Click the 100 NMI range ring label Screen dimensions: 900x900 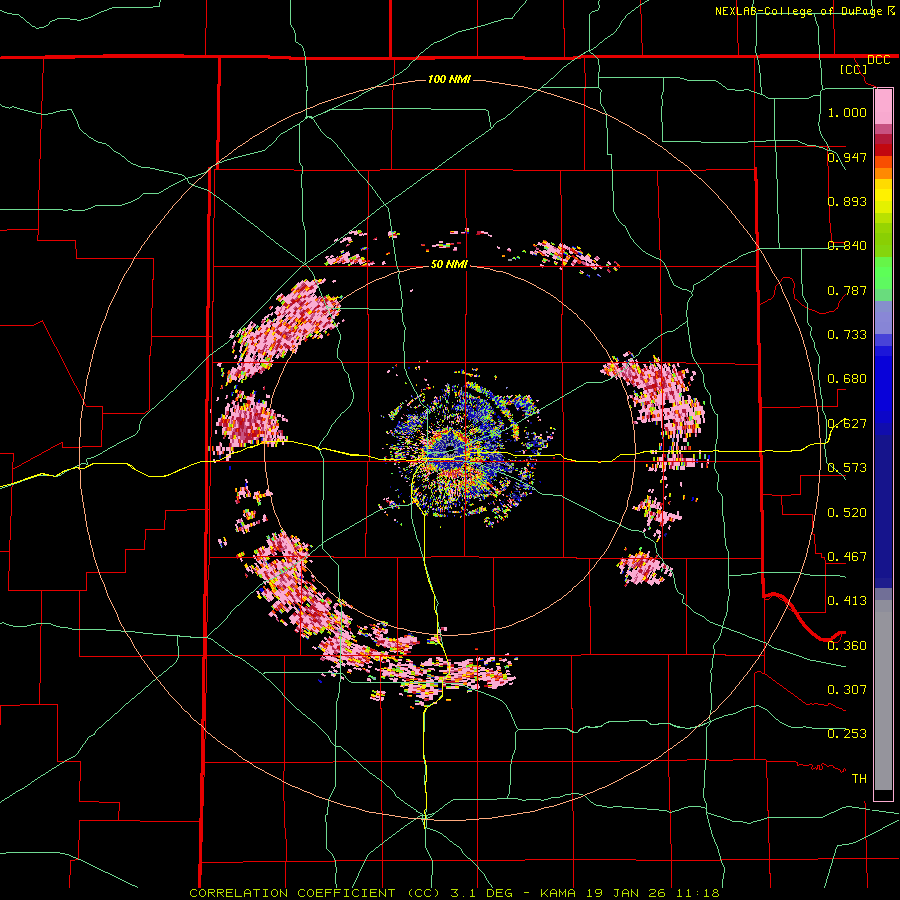[449, 79]
